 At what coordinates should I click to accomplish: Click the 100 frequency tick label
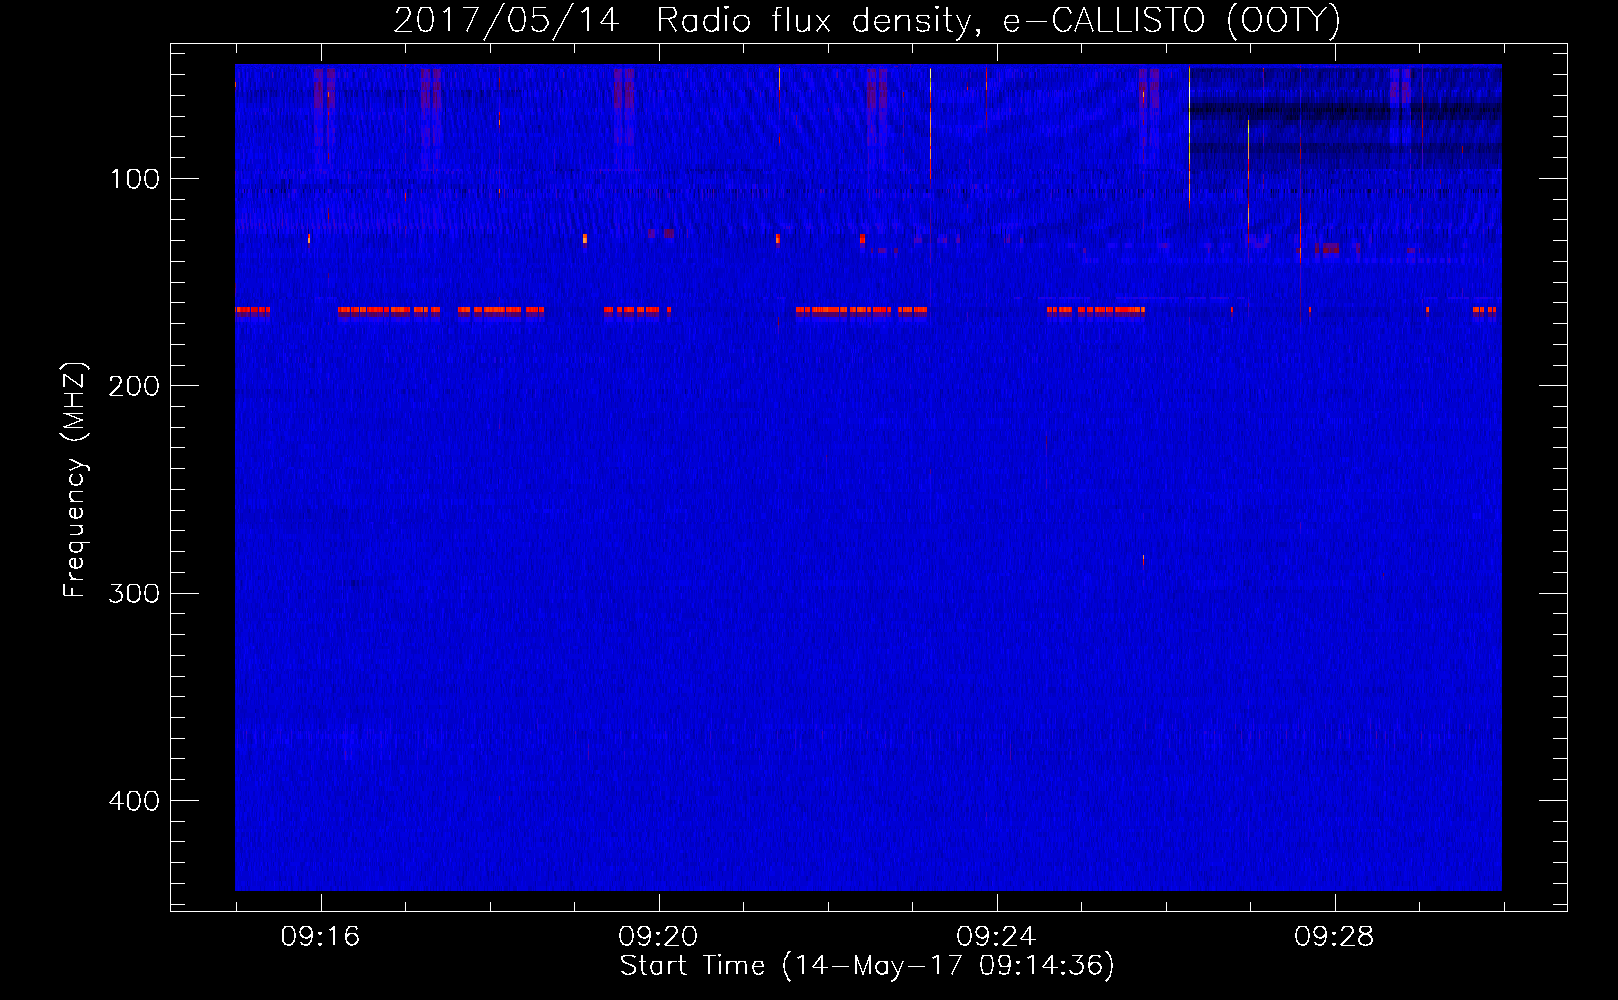(134, 179)
